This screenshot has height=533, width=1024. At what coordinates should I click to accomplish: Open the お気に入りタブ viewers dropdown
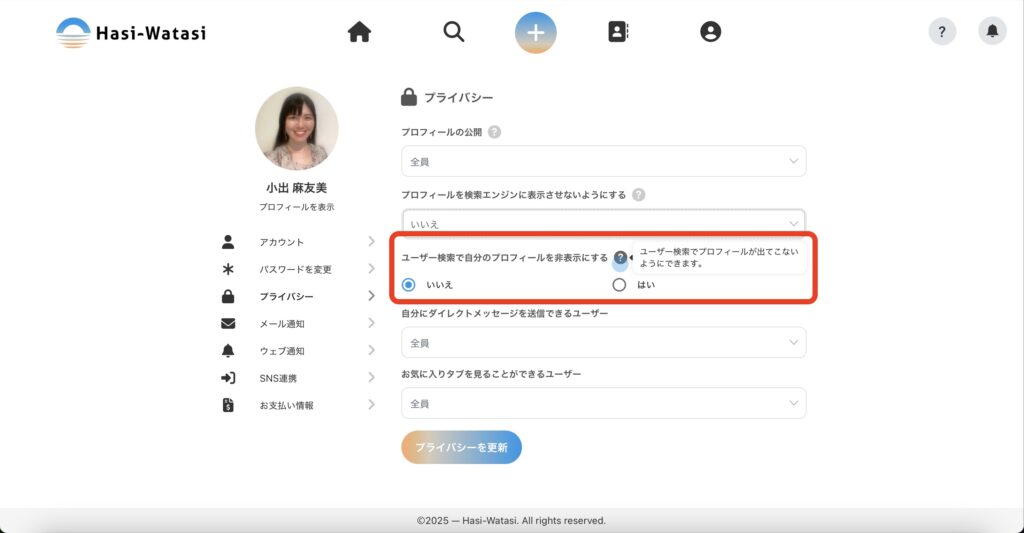(603, 403)
